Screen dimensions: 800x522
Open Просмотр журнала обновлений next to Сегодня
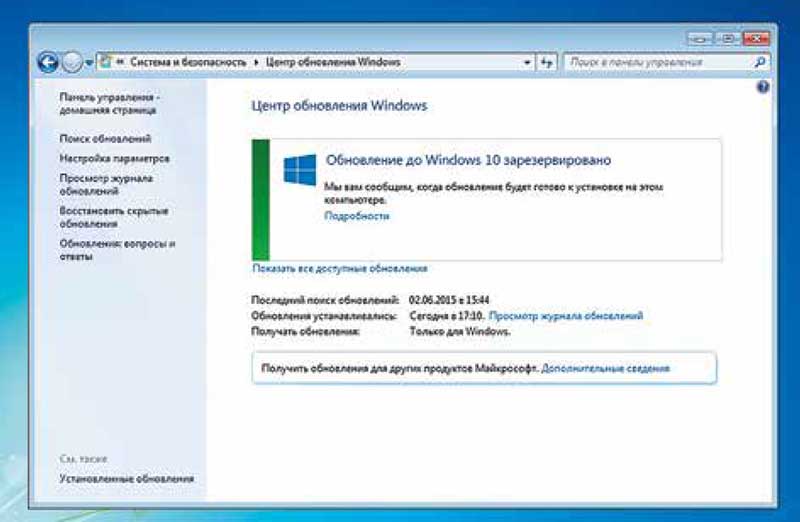(566, 316)
